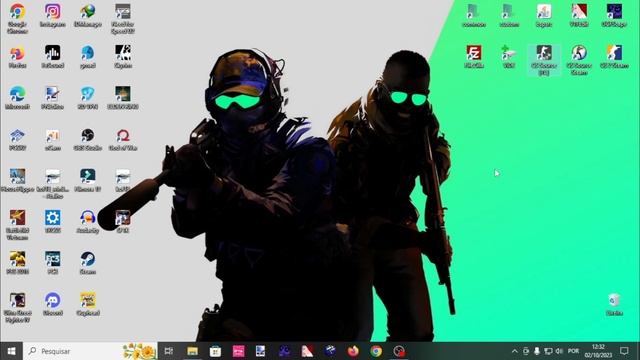Viewport: 640px width, 360px height.
Task: Open the Internet Download Manager desktop shortcut
Action: (88, 16)
